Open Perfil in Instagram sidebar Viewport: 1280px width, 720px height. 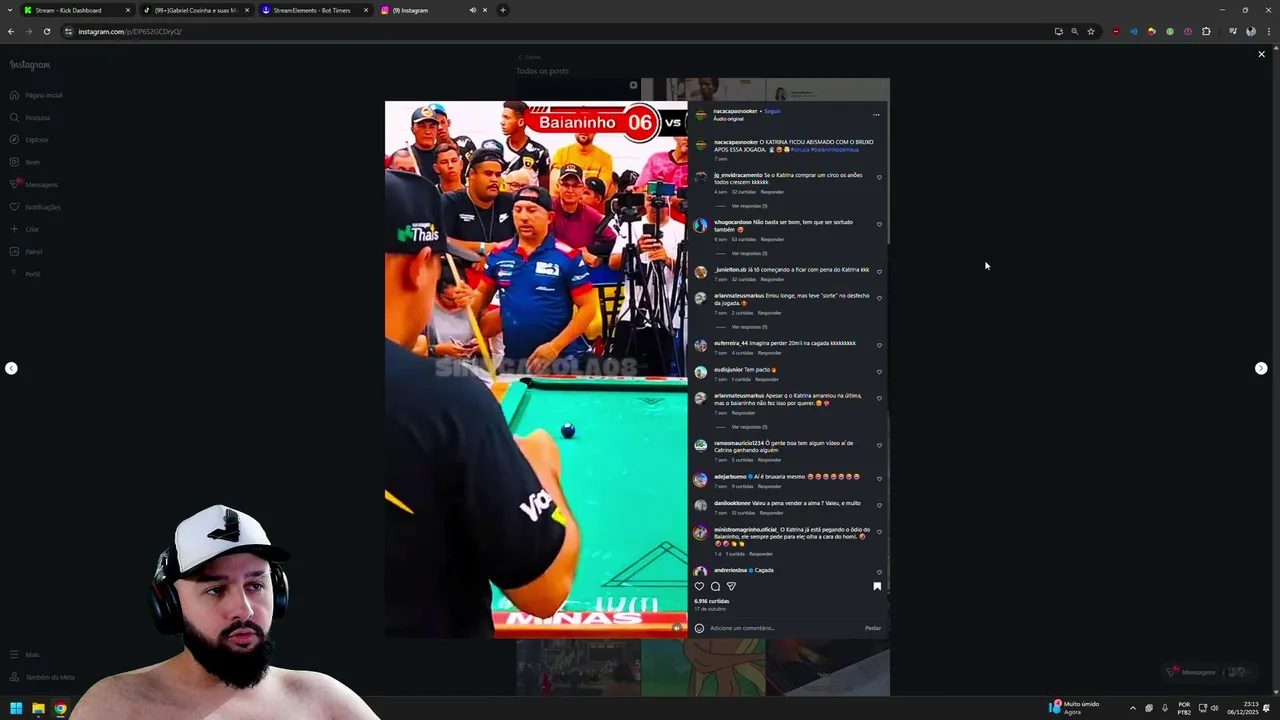pos(25,274)
